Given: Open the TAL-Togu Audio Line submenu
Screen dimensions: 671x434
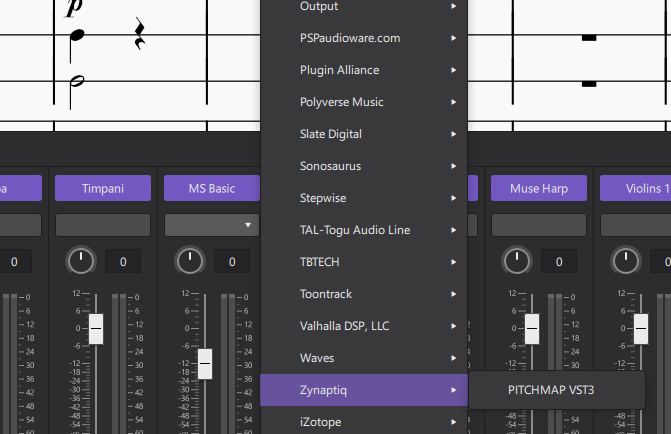Looking at the screenshot, I should coord(364,230).
